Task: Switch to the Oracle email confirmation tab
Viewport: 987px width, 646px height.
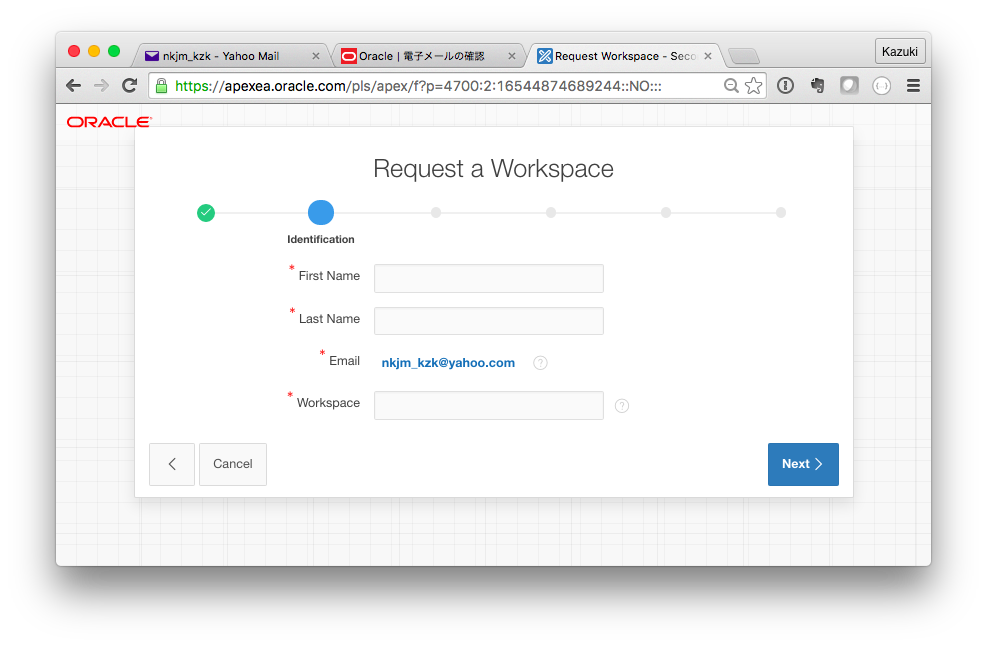Action: 428,56
